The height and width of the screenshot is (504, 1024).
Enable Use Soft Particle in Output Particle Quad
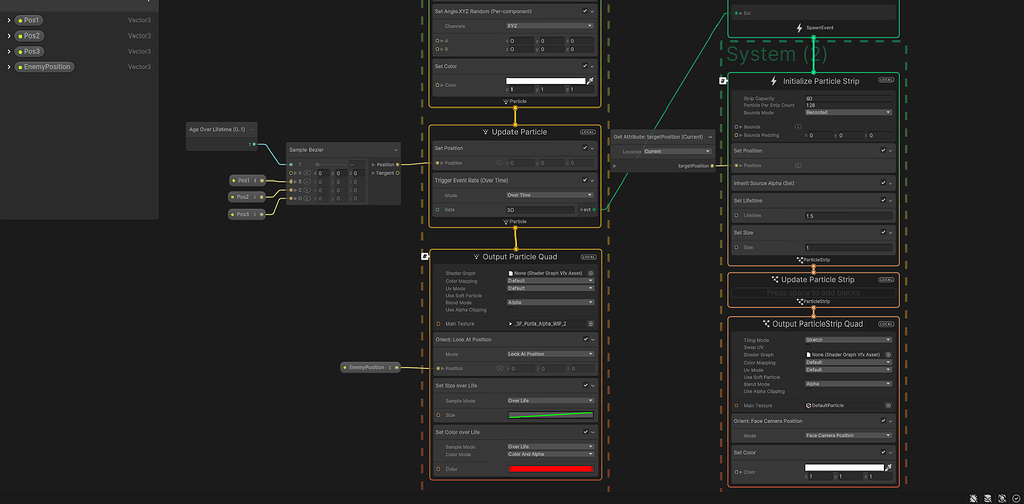pyautogui.click(x=509, y=296)
